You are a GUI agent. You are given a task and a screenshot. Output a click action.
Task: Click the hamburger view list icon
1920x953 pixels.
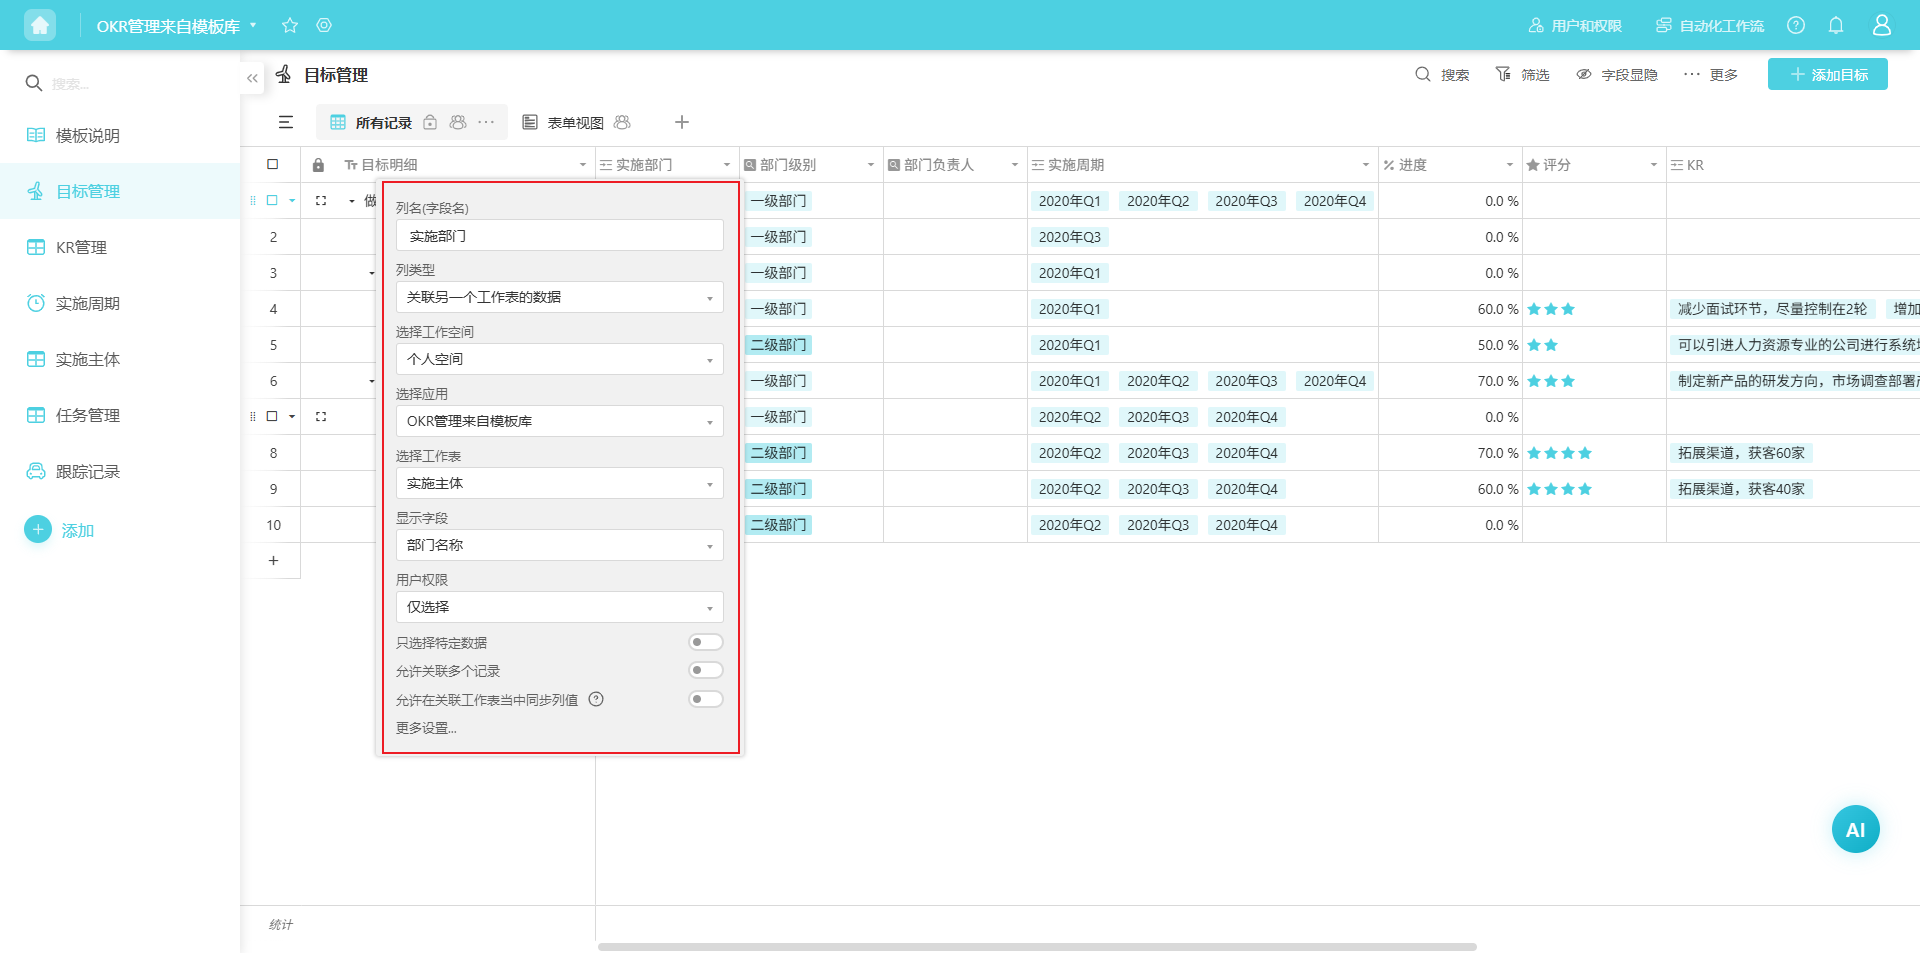pos(286,122)
